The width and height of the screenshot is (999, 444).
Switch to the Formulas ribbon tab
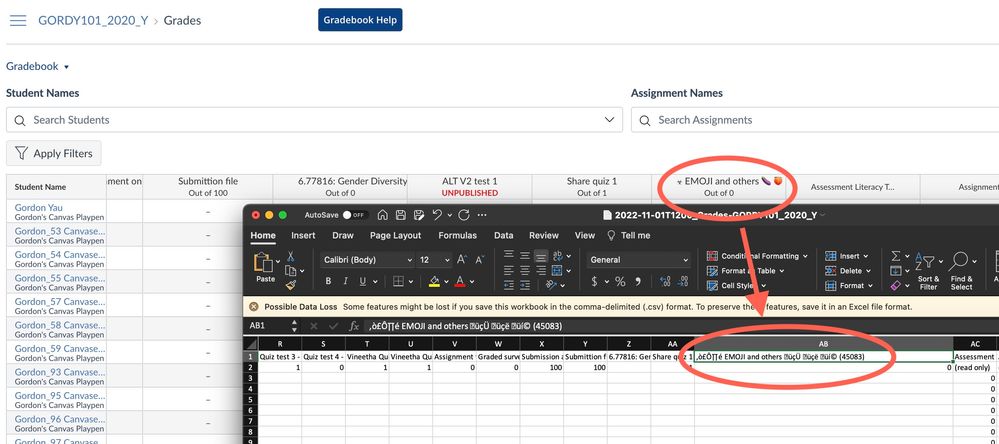(459, 236)
